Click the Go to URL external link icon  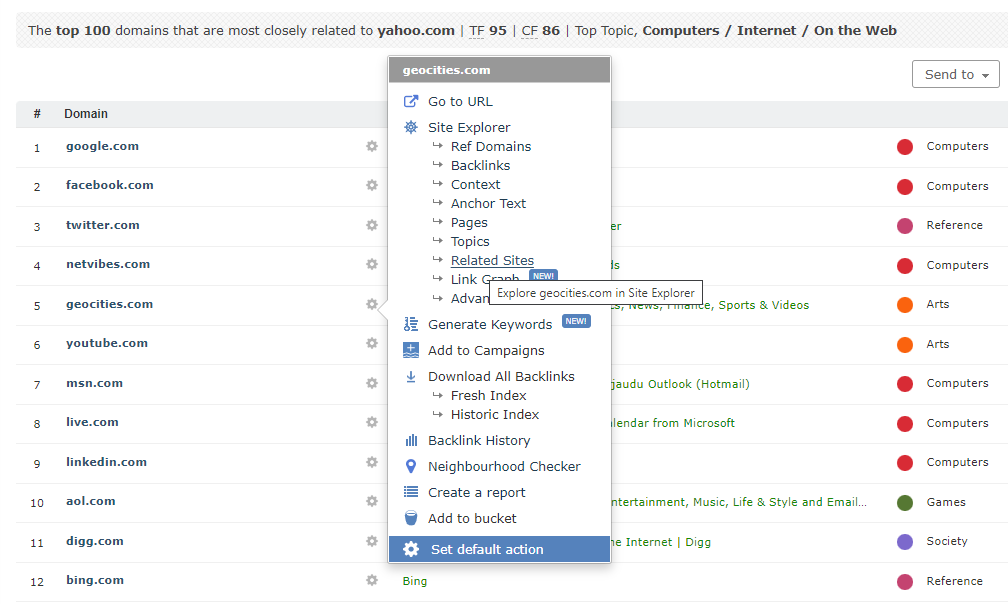(x=410, y=101)
